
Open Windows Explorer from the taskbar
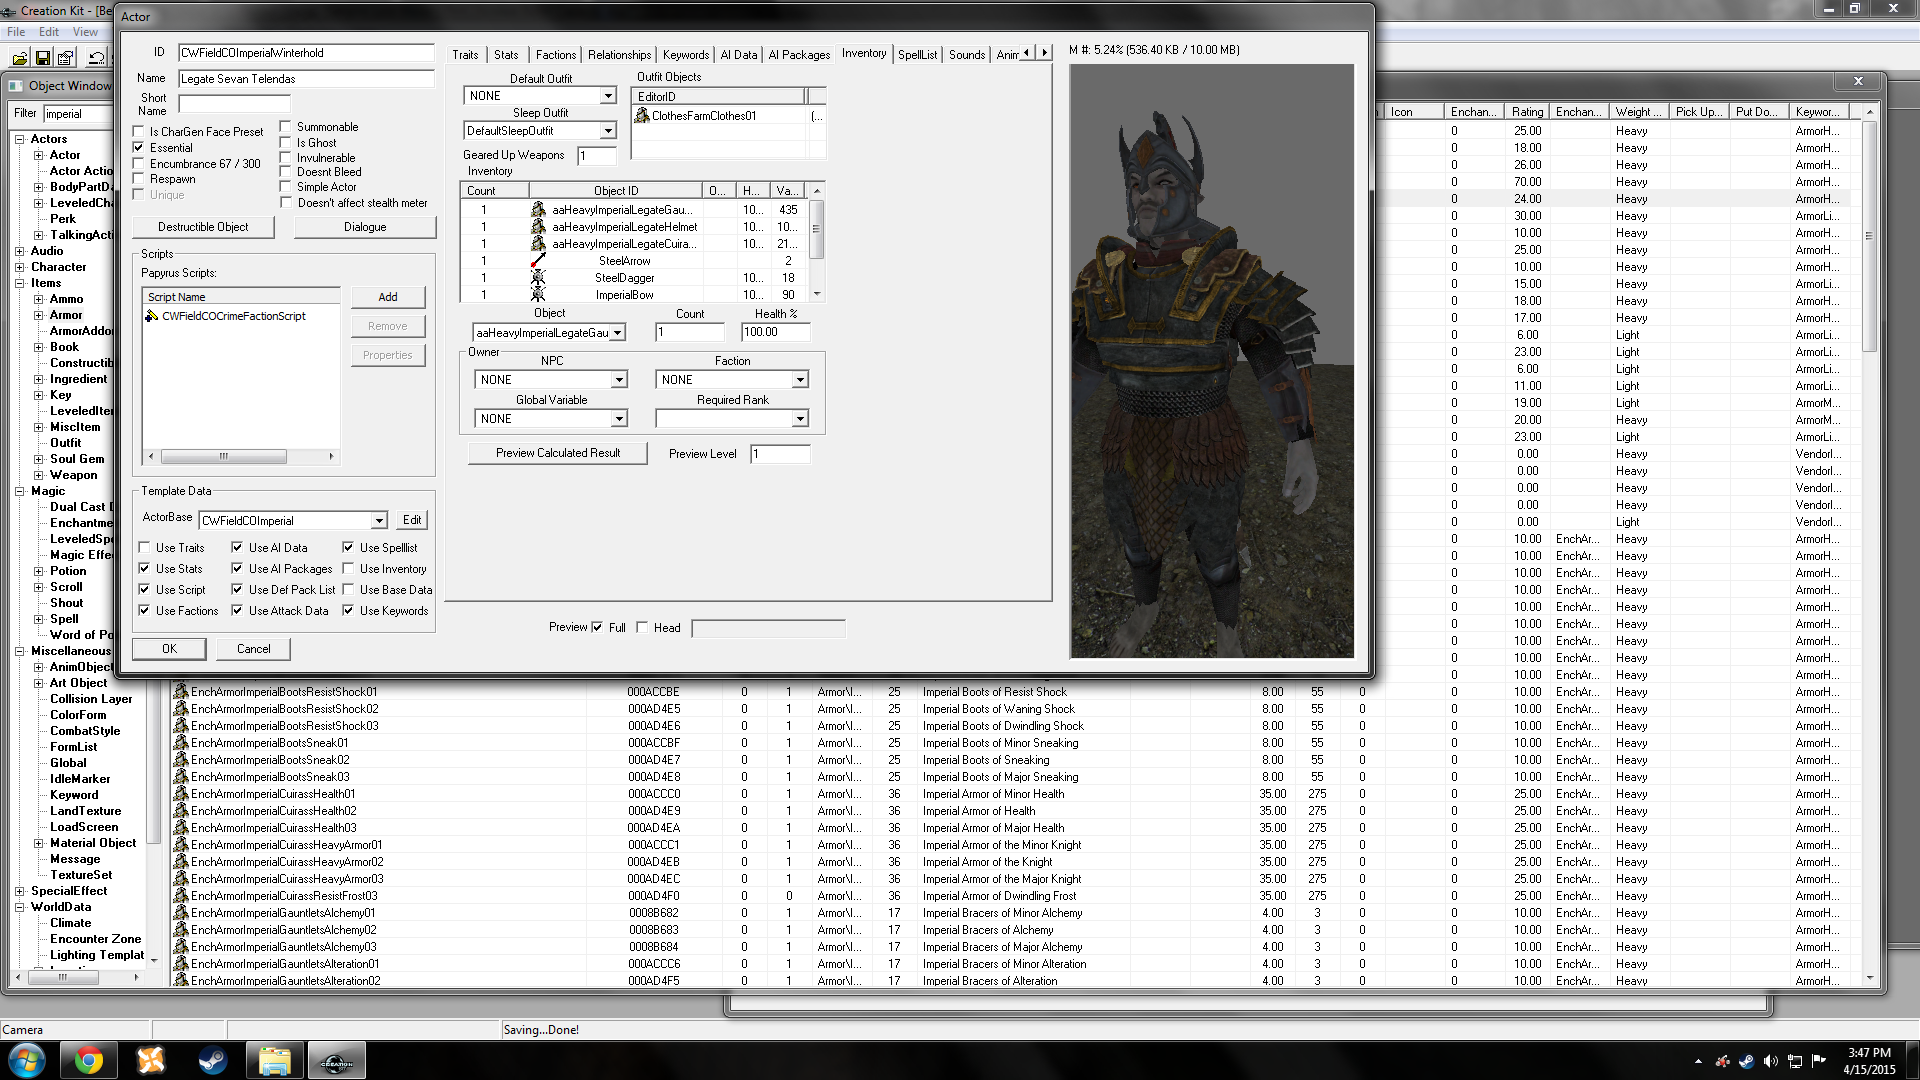(x=275, y=1060)
